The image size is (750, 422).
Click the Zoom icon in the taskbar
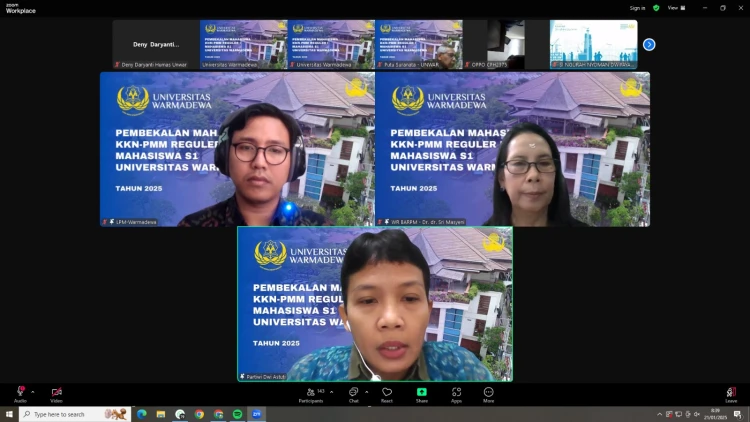point(256,414)
